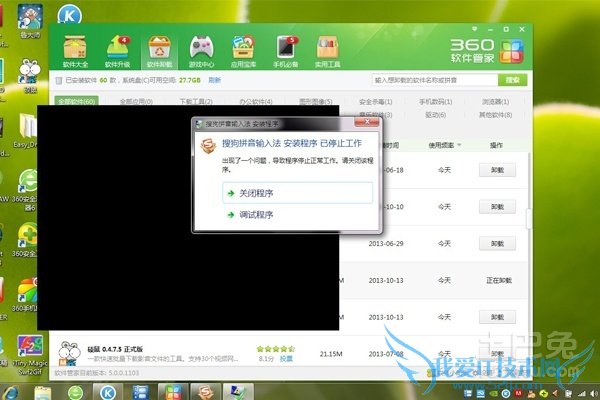The image size is (600, 400).
Task: Open the iTiny Magic Swf2Gif desktop shortcut
Action: [x=30, y=356]
